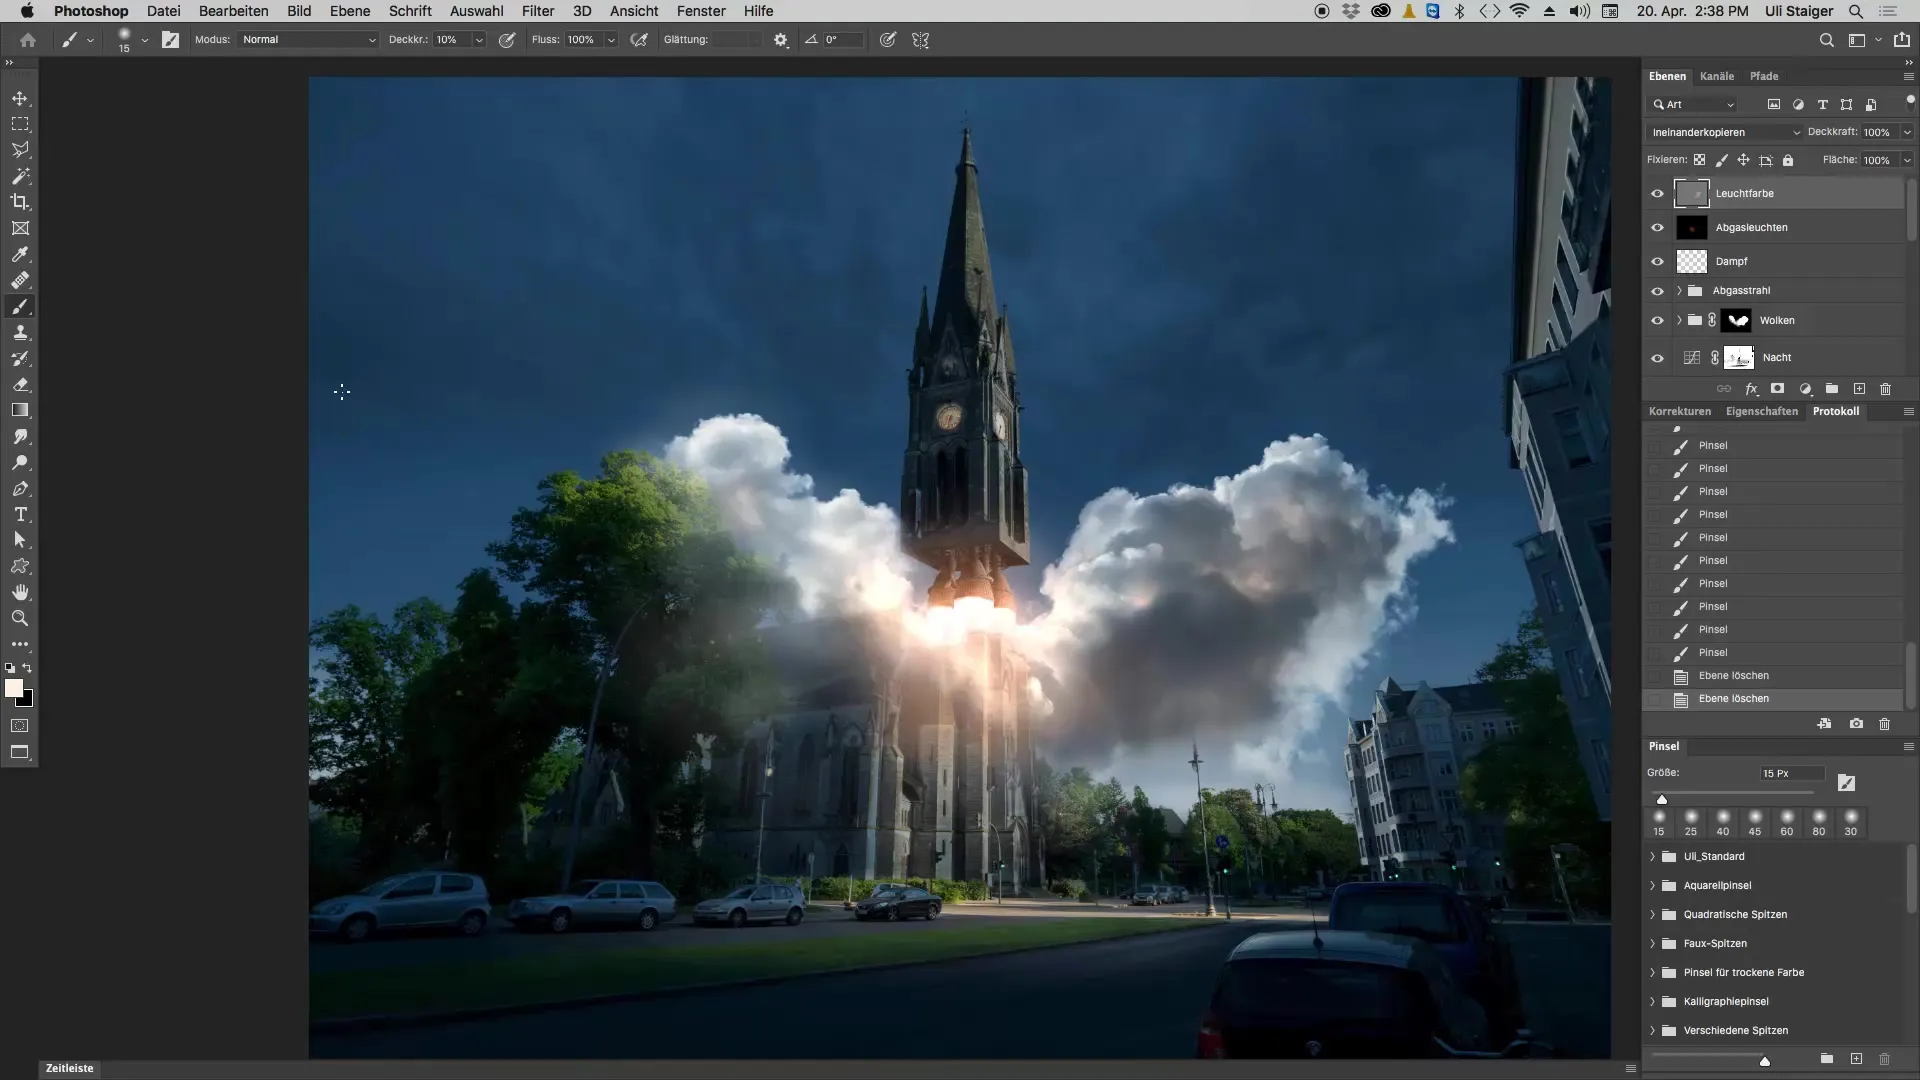Open the Deckkr. opacity dropdown arrow
Screen dimensions: 1920x1080
coord(479,40)
